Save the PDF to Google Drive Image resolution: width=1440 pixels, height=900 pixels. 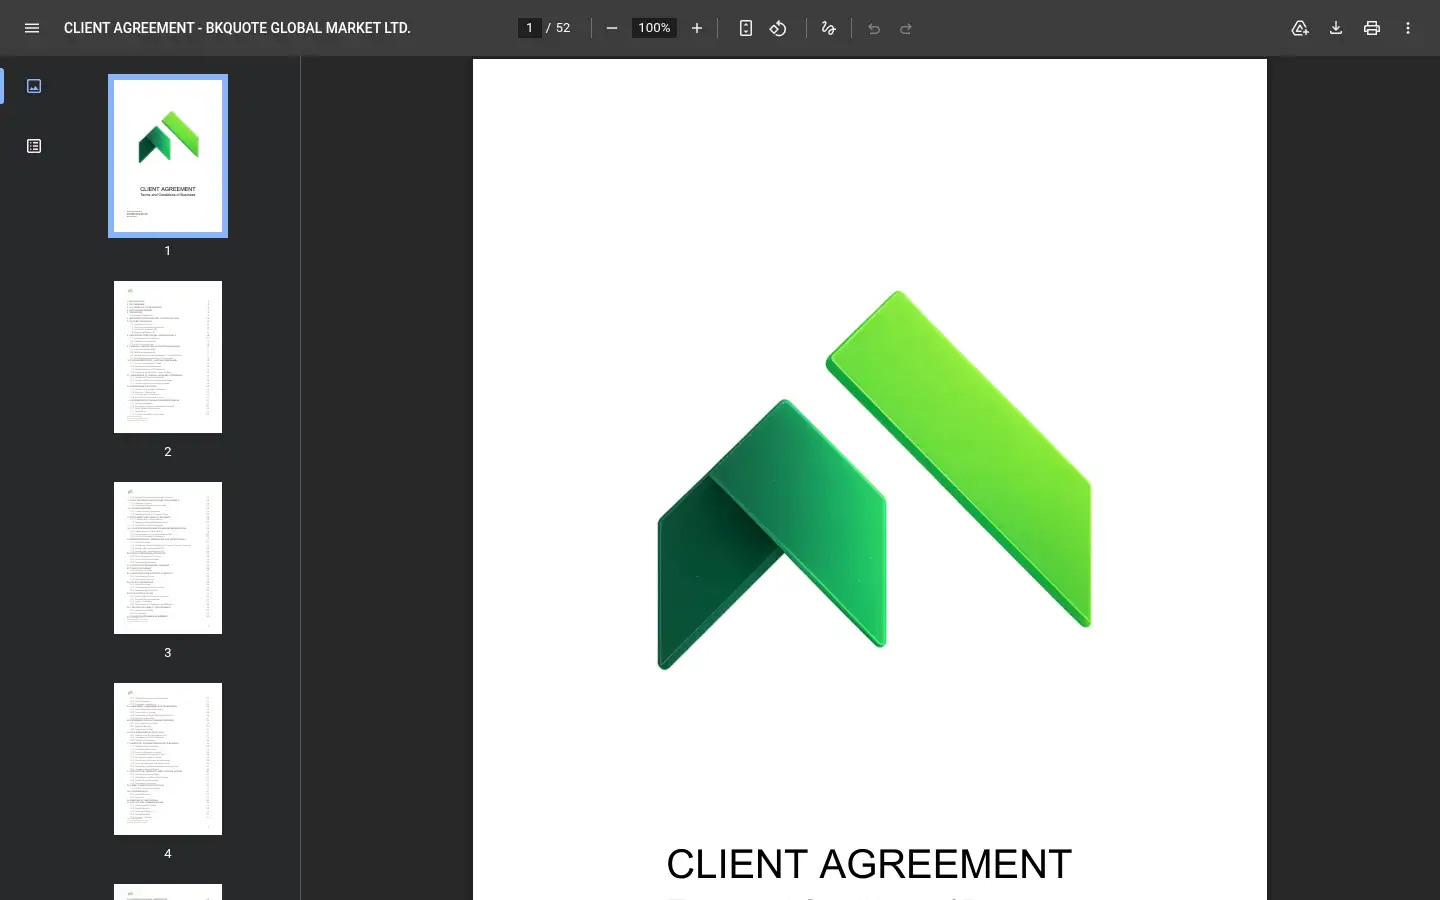(1300, 28)
